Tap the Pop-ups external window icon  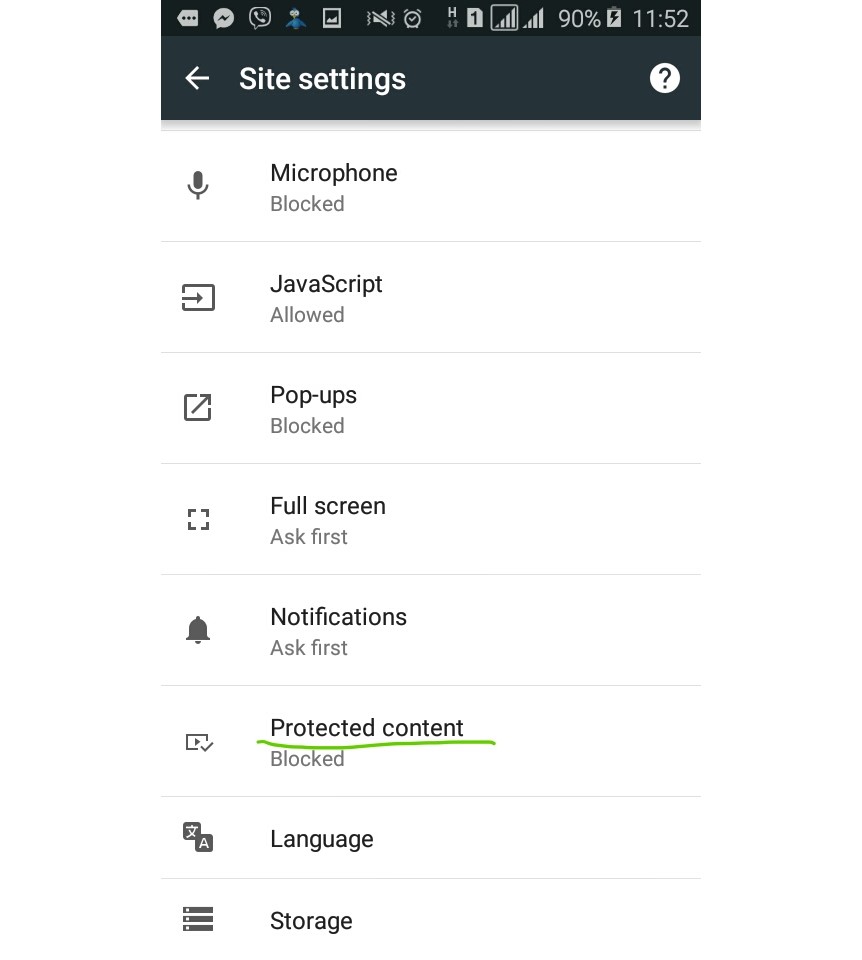(x=198, y=408)
